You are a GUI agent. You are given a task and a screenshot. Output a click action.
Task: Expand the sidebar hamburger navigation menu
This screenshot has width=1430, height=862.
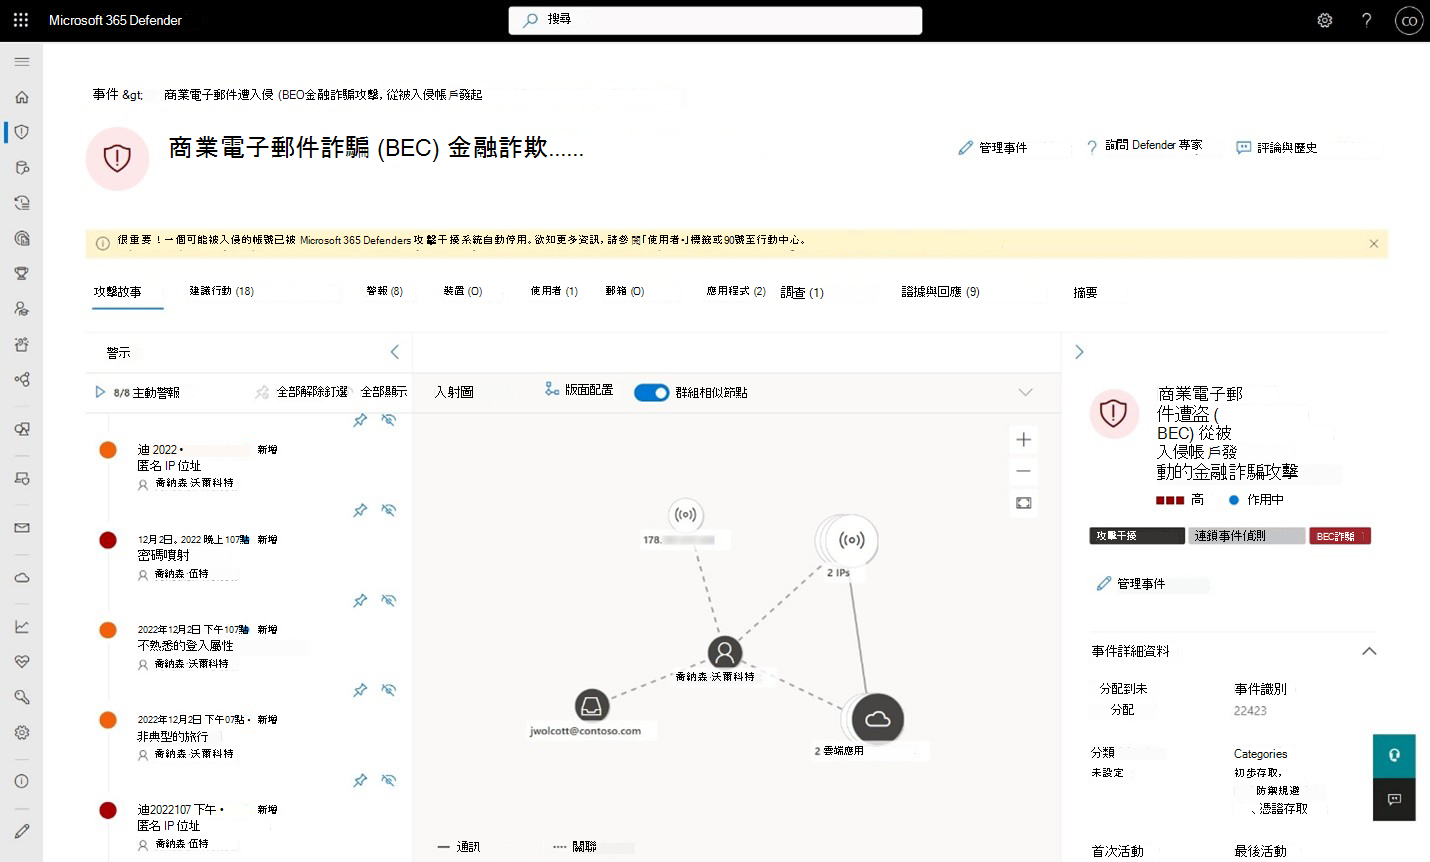point(22,62)
